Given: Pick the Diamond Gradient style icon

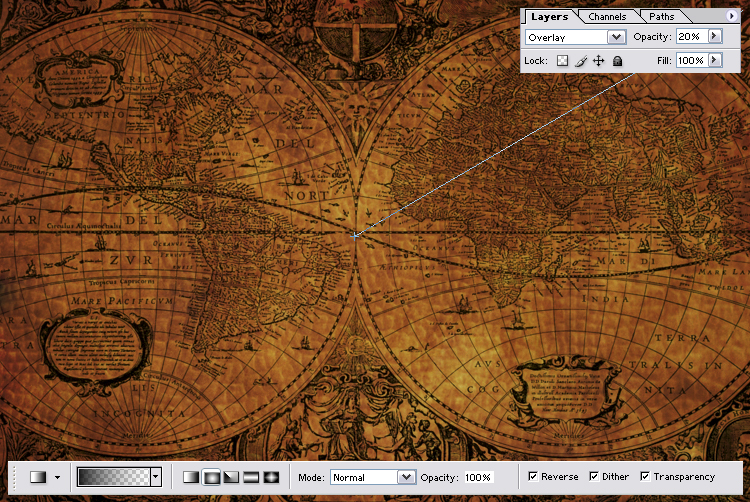Looking at the screenshot, I should 269,477.
